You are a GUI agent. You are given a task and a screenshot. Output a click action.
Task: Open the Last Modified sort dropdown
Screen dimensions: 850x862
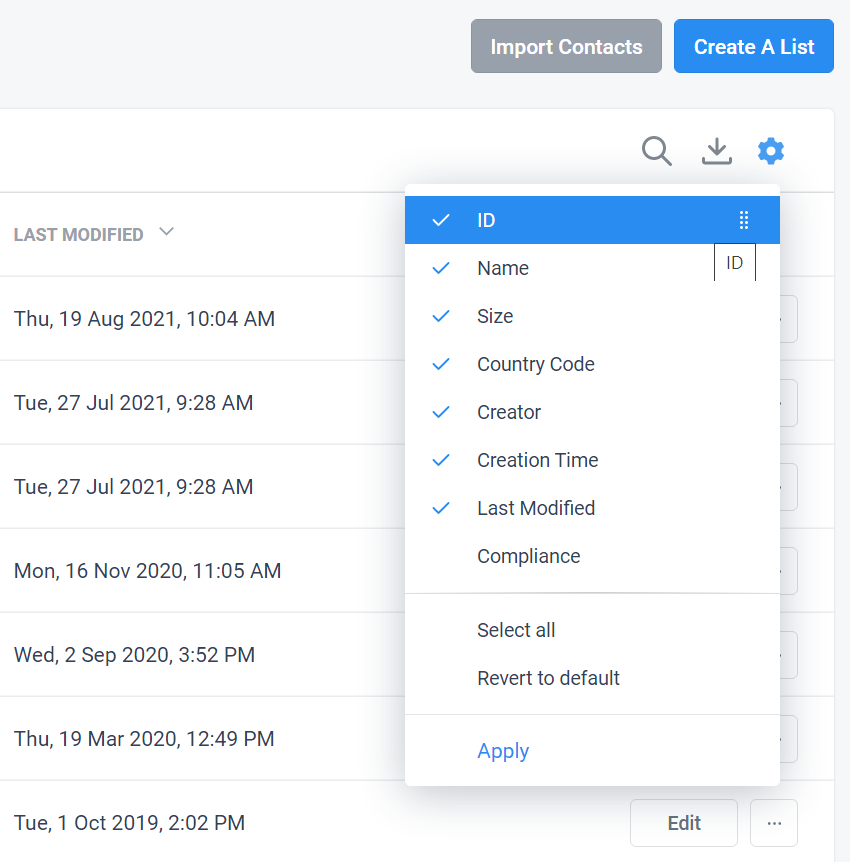[94, 234]
